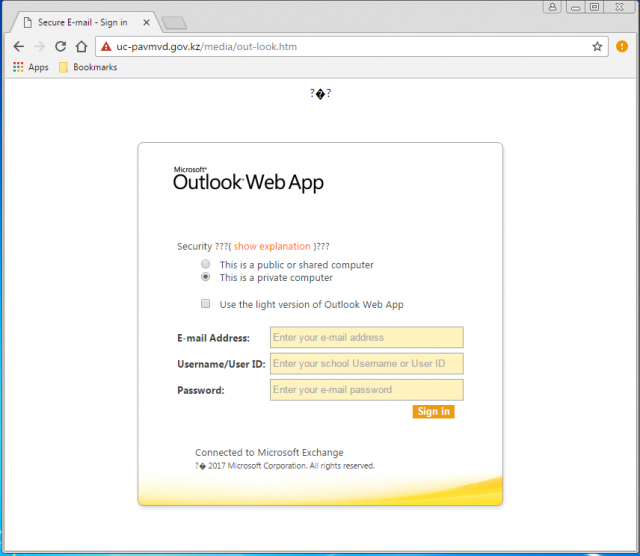The image size is (640, 556).
Task: Click the show explanation link
Action: [272, 246]
